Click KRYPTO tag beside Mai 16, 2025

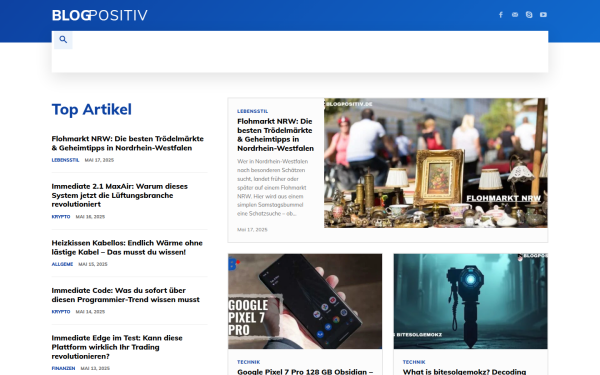click(x=61, y=217)
